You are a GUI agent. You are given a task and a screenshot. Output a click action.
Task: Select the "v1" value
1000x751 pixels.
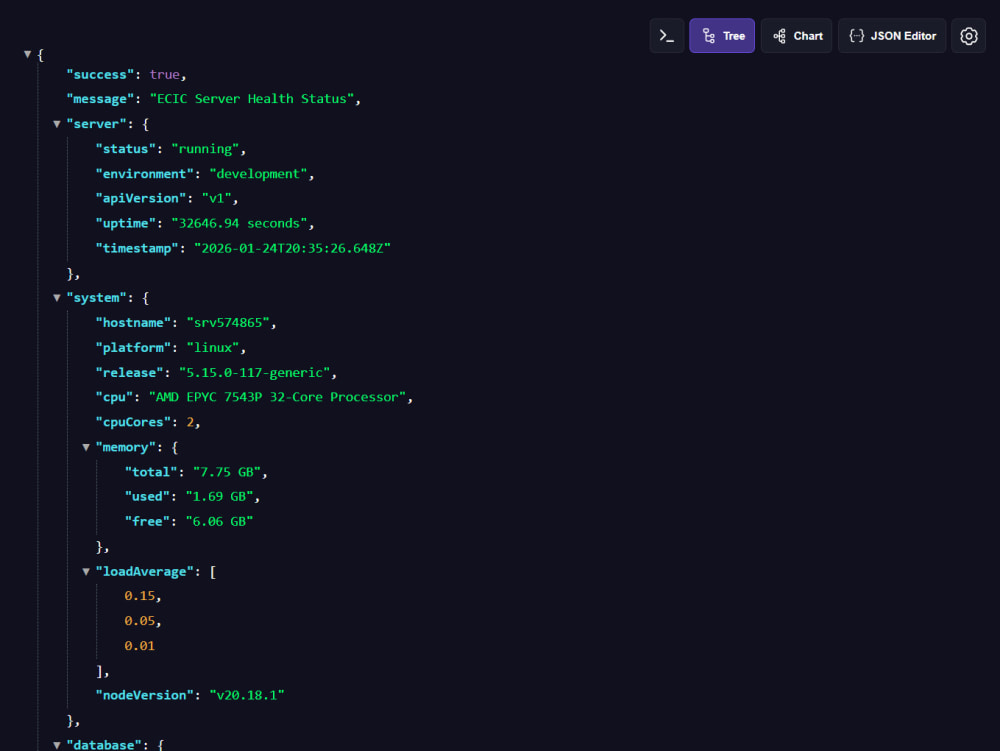click(x=217, y=198)
